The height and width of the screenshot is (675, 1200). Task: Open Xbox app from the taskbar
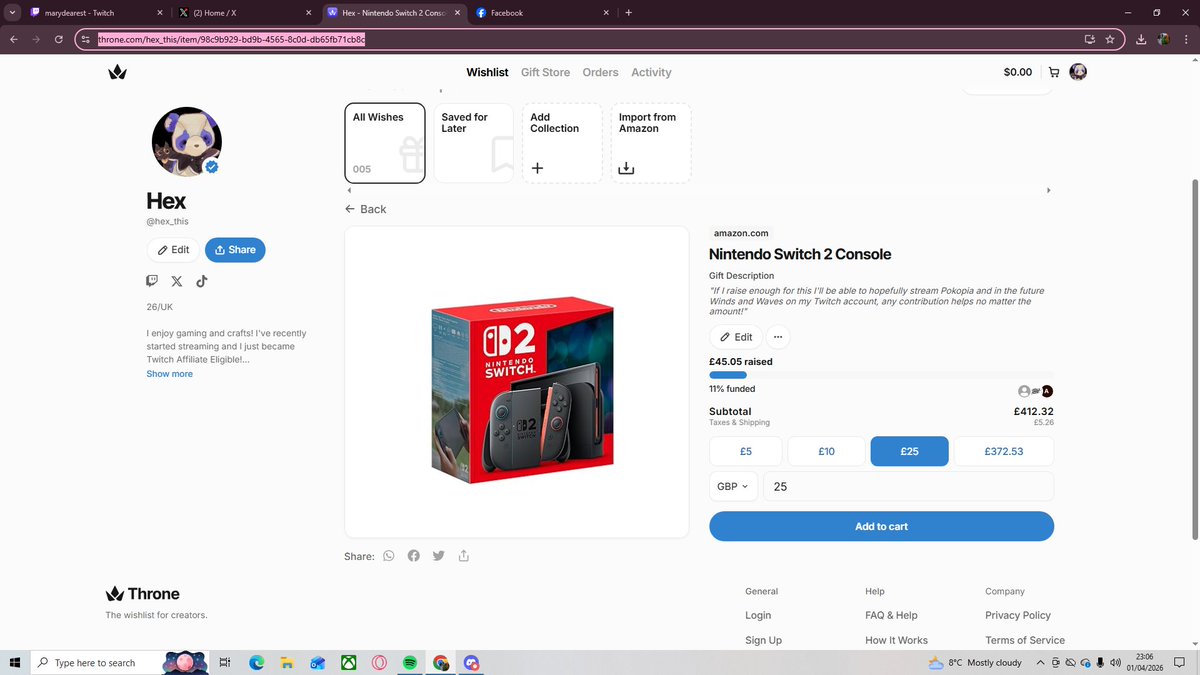tap(348, 663)
